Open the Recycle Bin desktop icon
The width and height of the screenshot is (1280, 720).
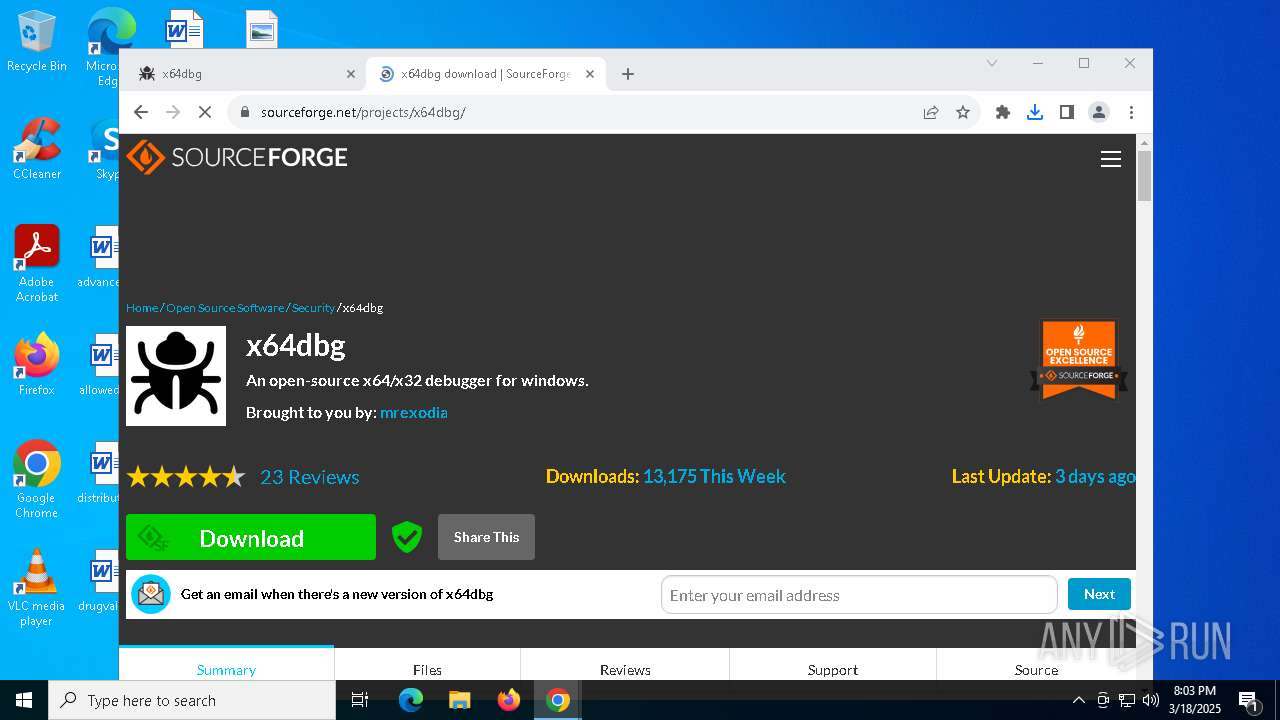pyautogui.click(x=37, y=42)
